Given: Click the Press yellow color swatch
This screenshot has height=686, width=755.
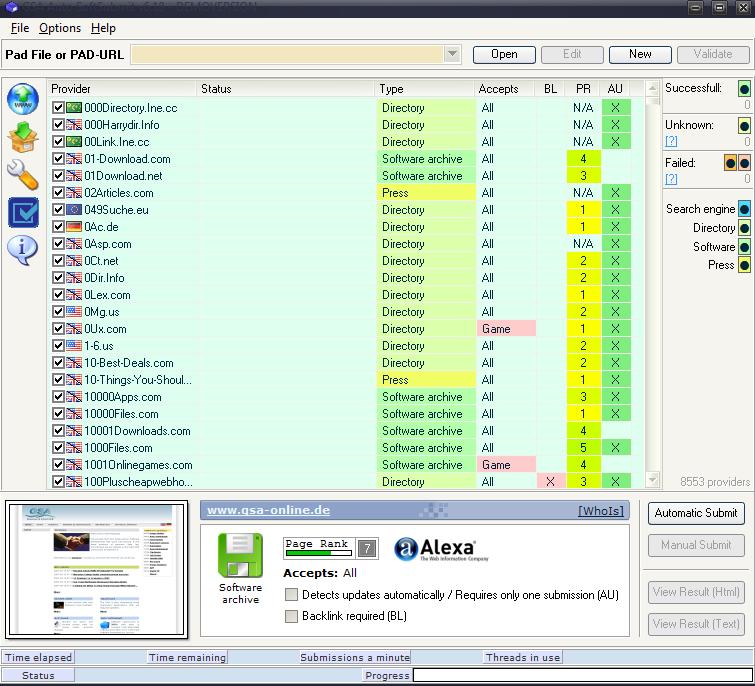Looking at the screenshot, I should tap(744, 265).
